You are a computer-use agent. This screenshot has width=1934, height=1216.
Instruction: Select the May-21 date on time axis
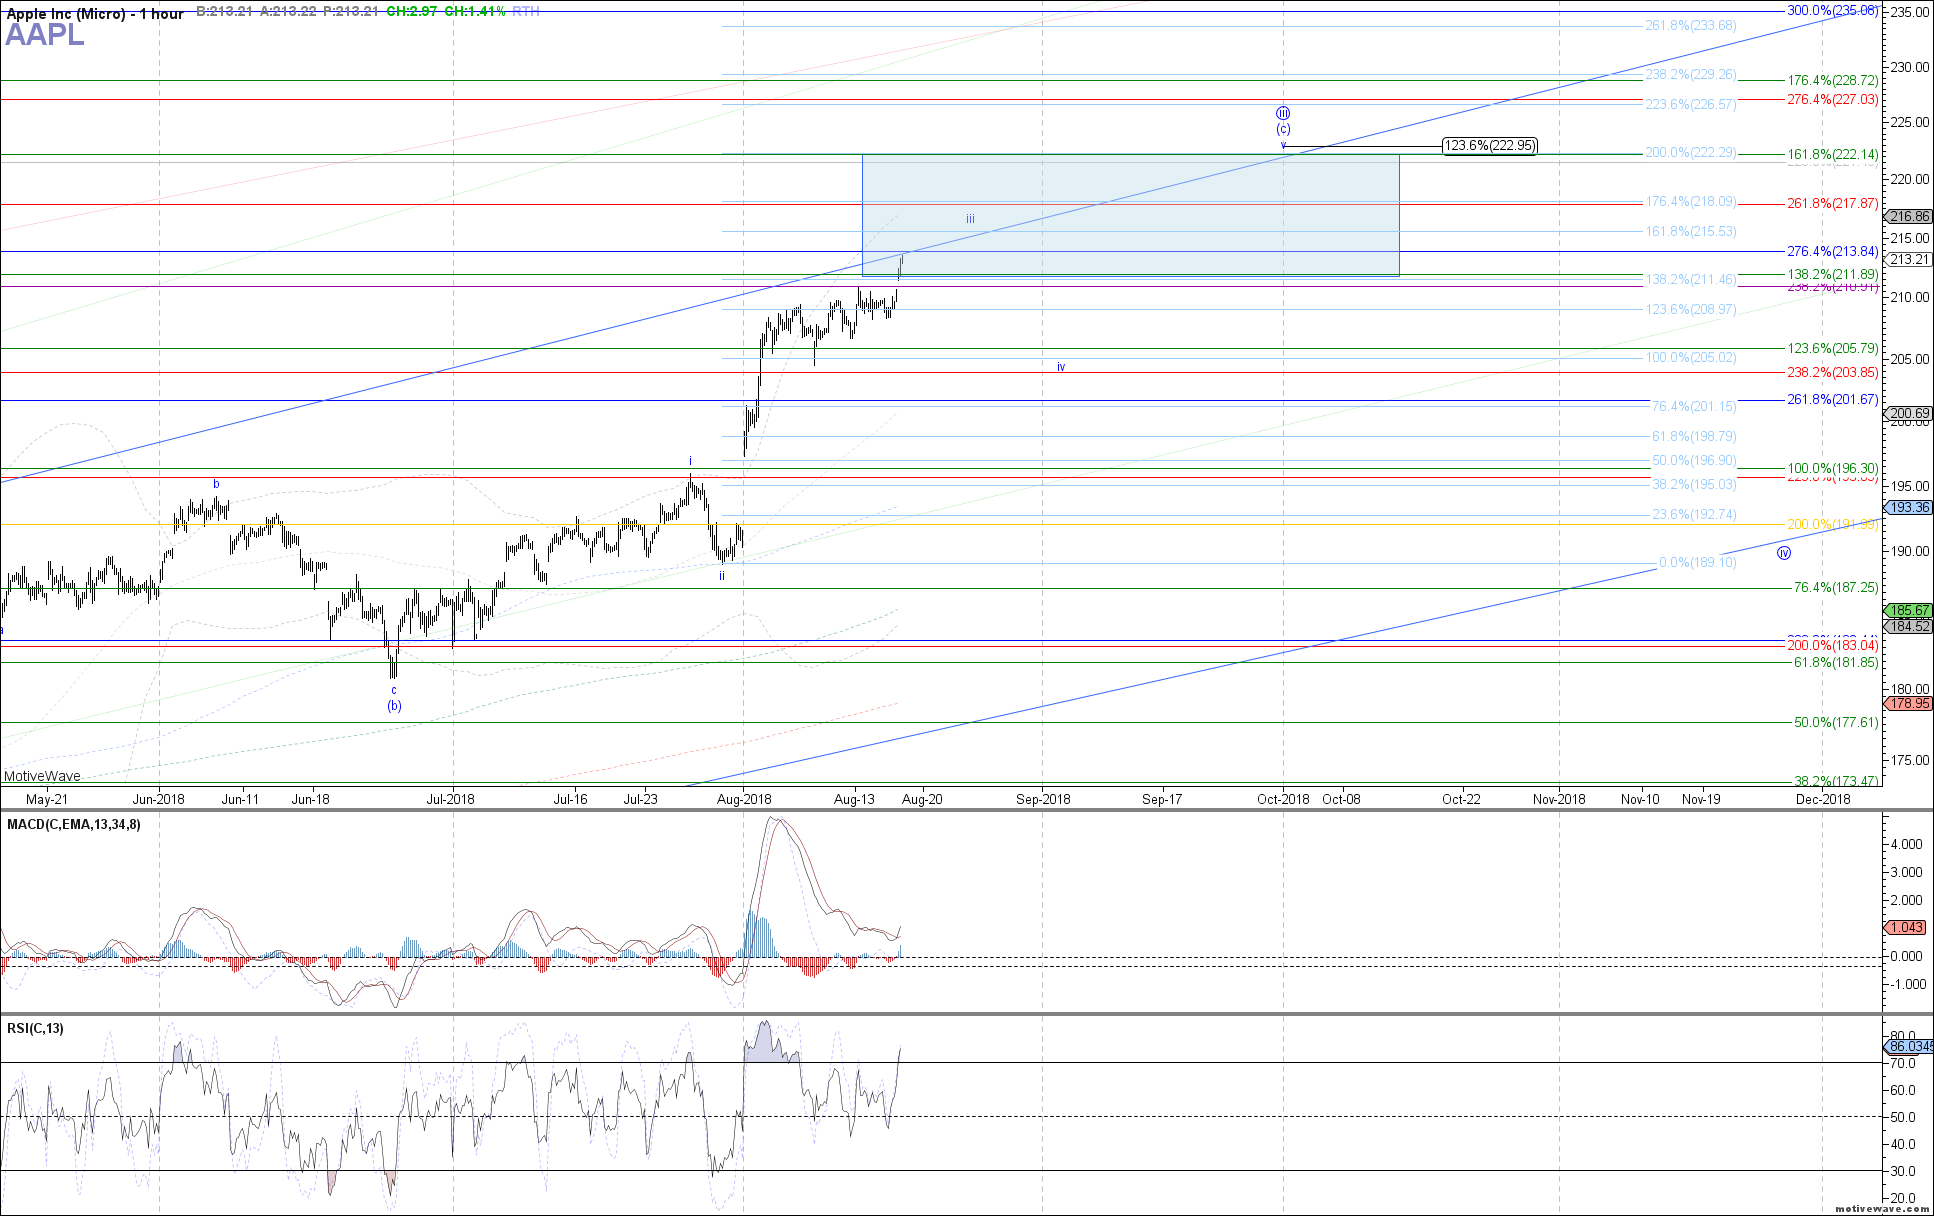pos(47,799)
